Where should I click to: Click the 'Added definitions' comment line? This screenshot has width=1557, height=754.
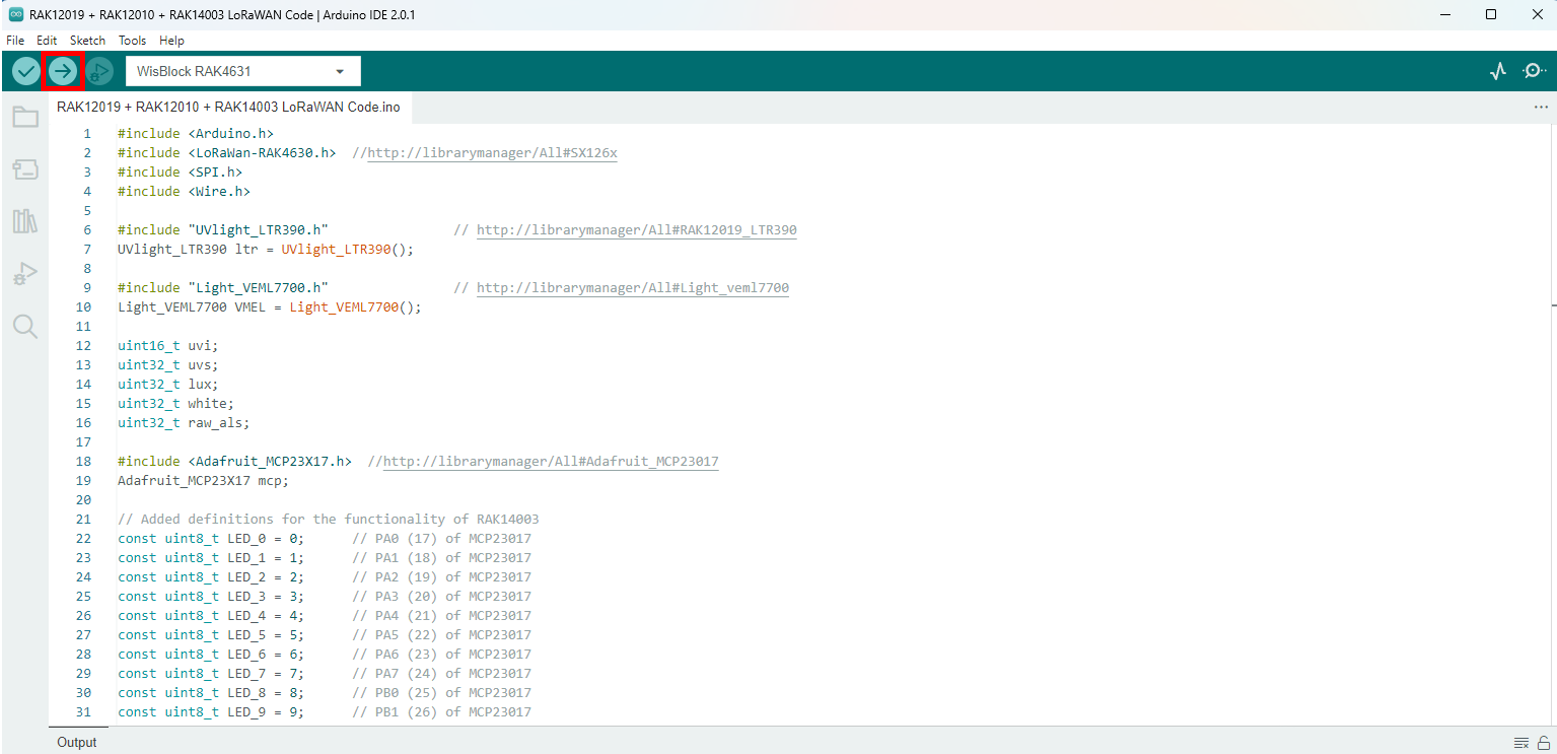coord(328,519)
